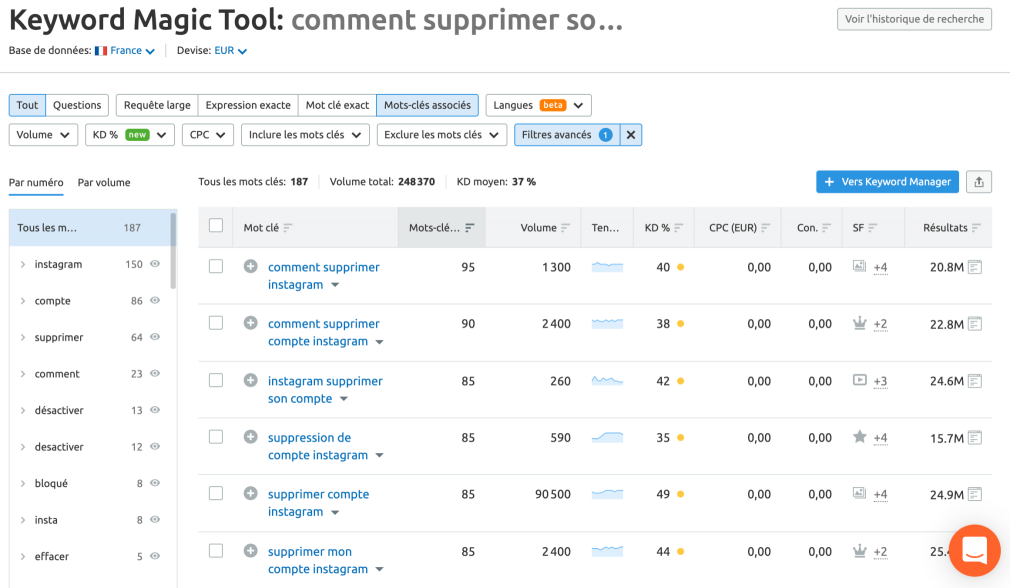Viewport: 1010px width, 588px height.
Task: View SERP icon for 24.9M results row
Action: pyautogui.click(x=975, y=495)
